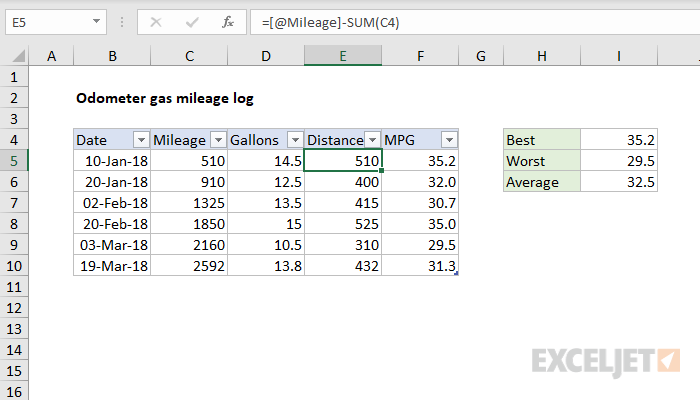The height and width of the screenshot is (400, 700).
Task: Click the Worst label cell
Action: pyautogui.click(x=542, y=161)
